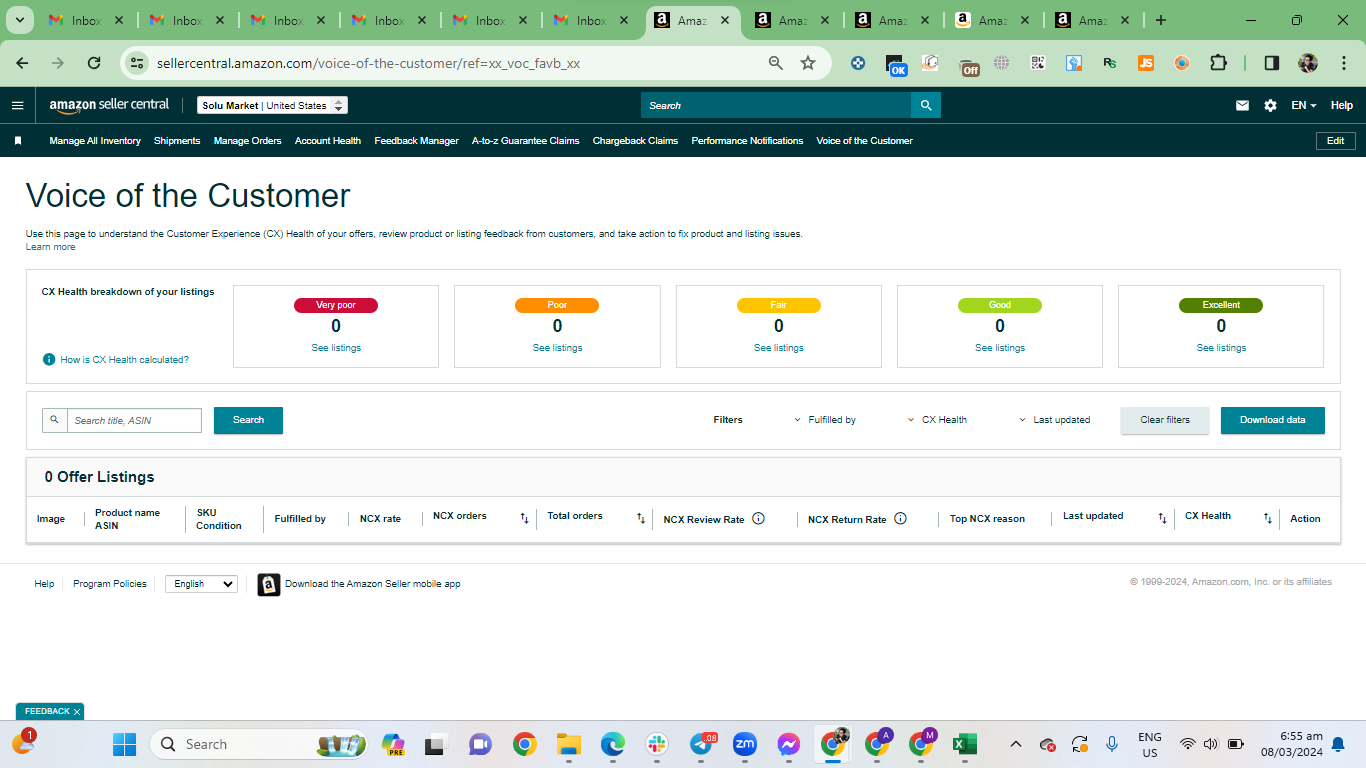Open the Learn more link
The height and width of the screenshot is (768, 1366).
(x=50, y=247)
